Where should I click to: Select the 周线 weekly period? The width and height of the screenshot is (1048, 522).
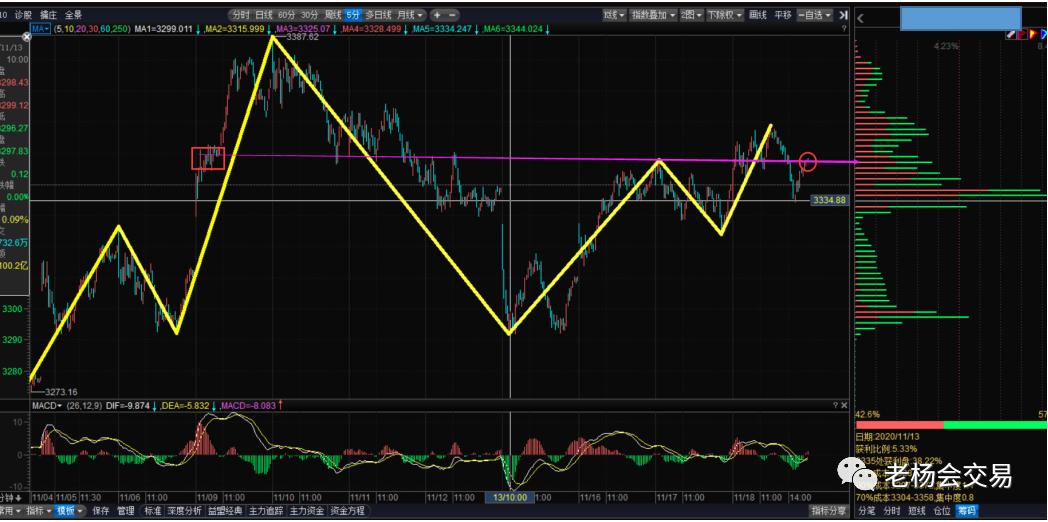(x=333, y=15)
